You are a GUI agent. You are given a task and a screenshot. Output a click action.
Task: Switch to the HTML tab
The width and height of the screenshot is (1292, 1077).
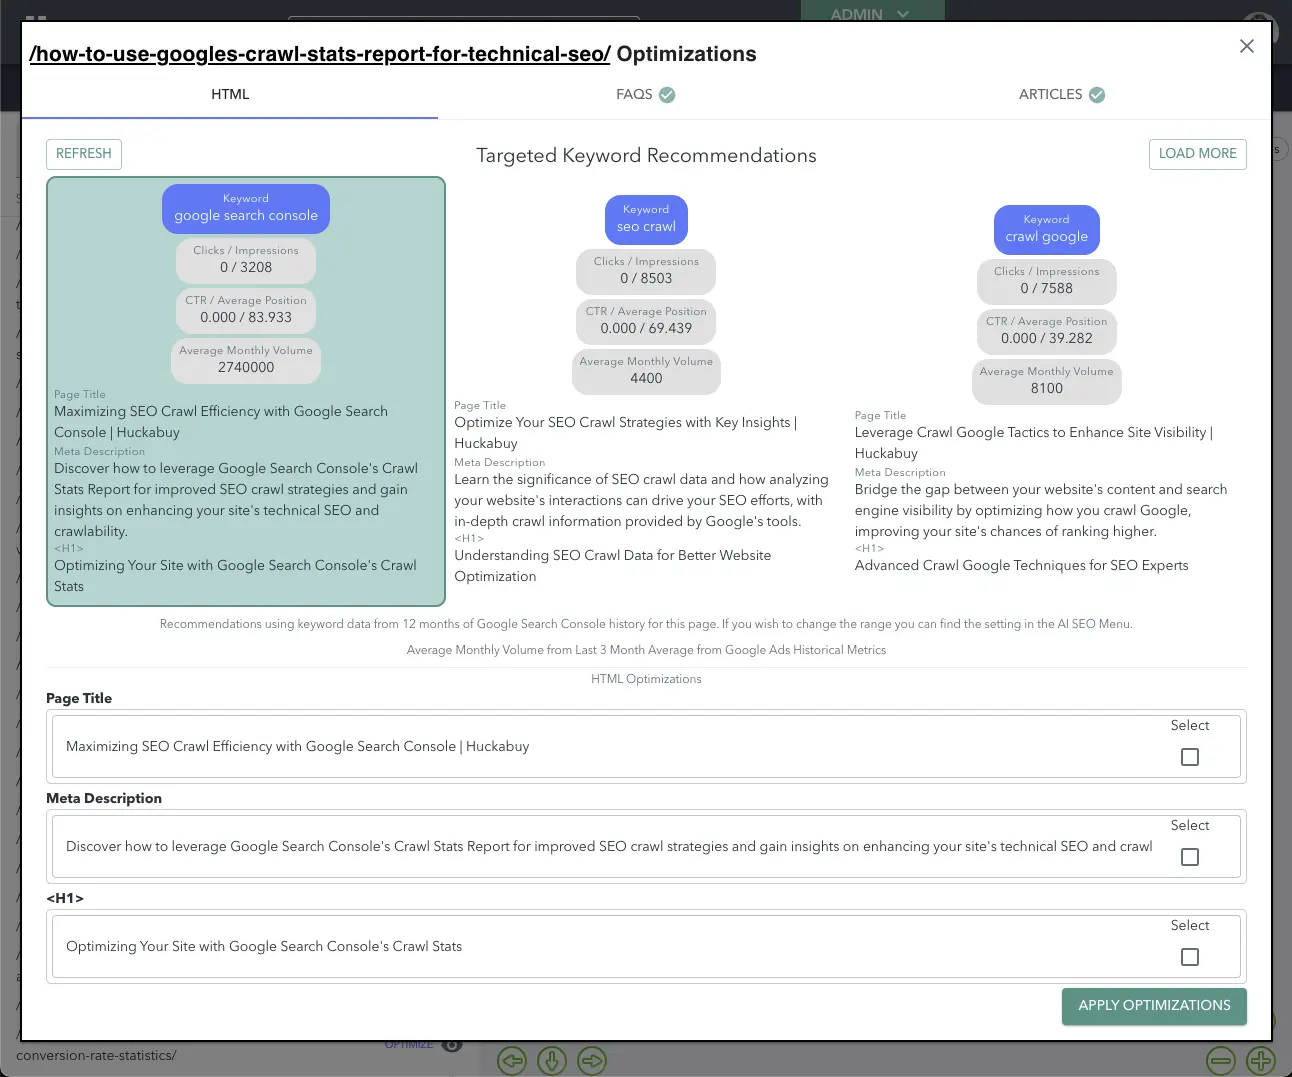230,94
